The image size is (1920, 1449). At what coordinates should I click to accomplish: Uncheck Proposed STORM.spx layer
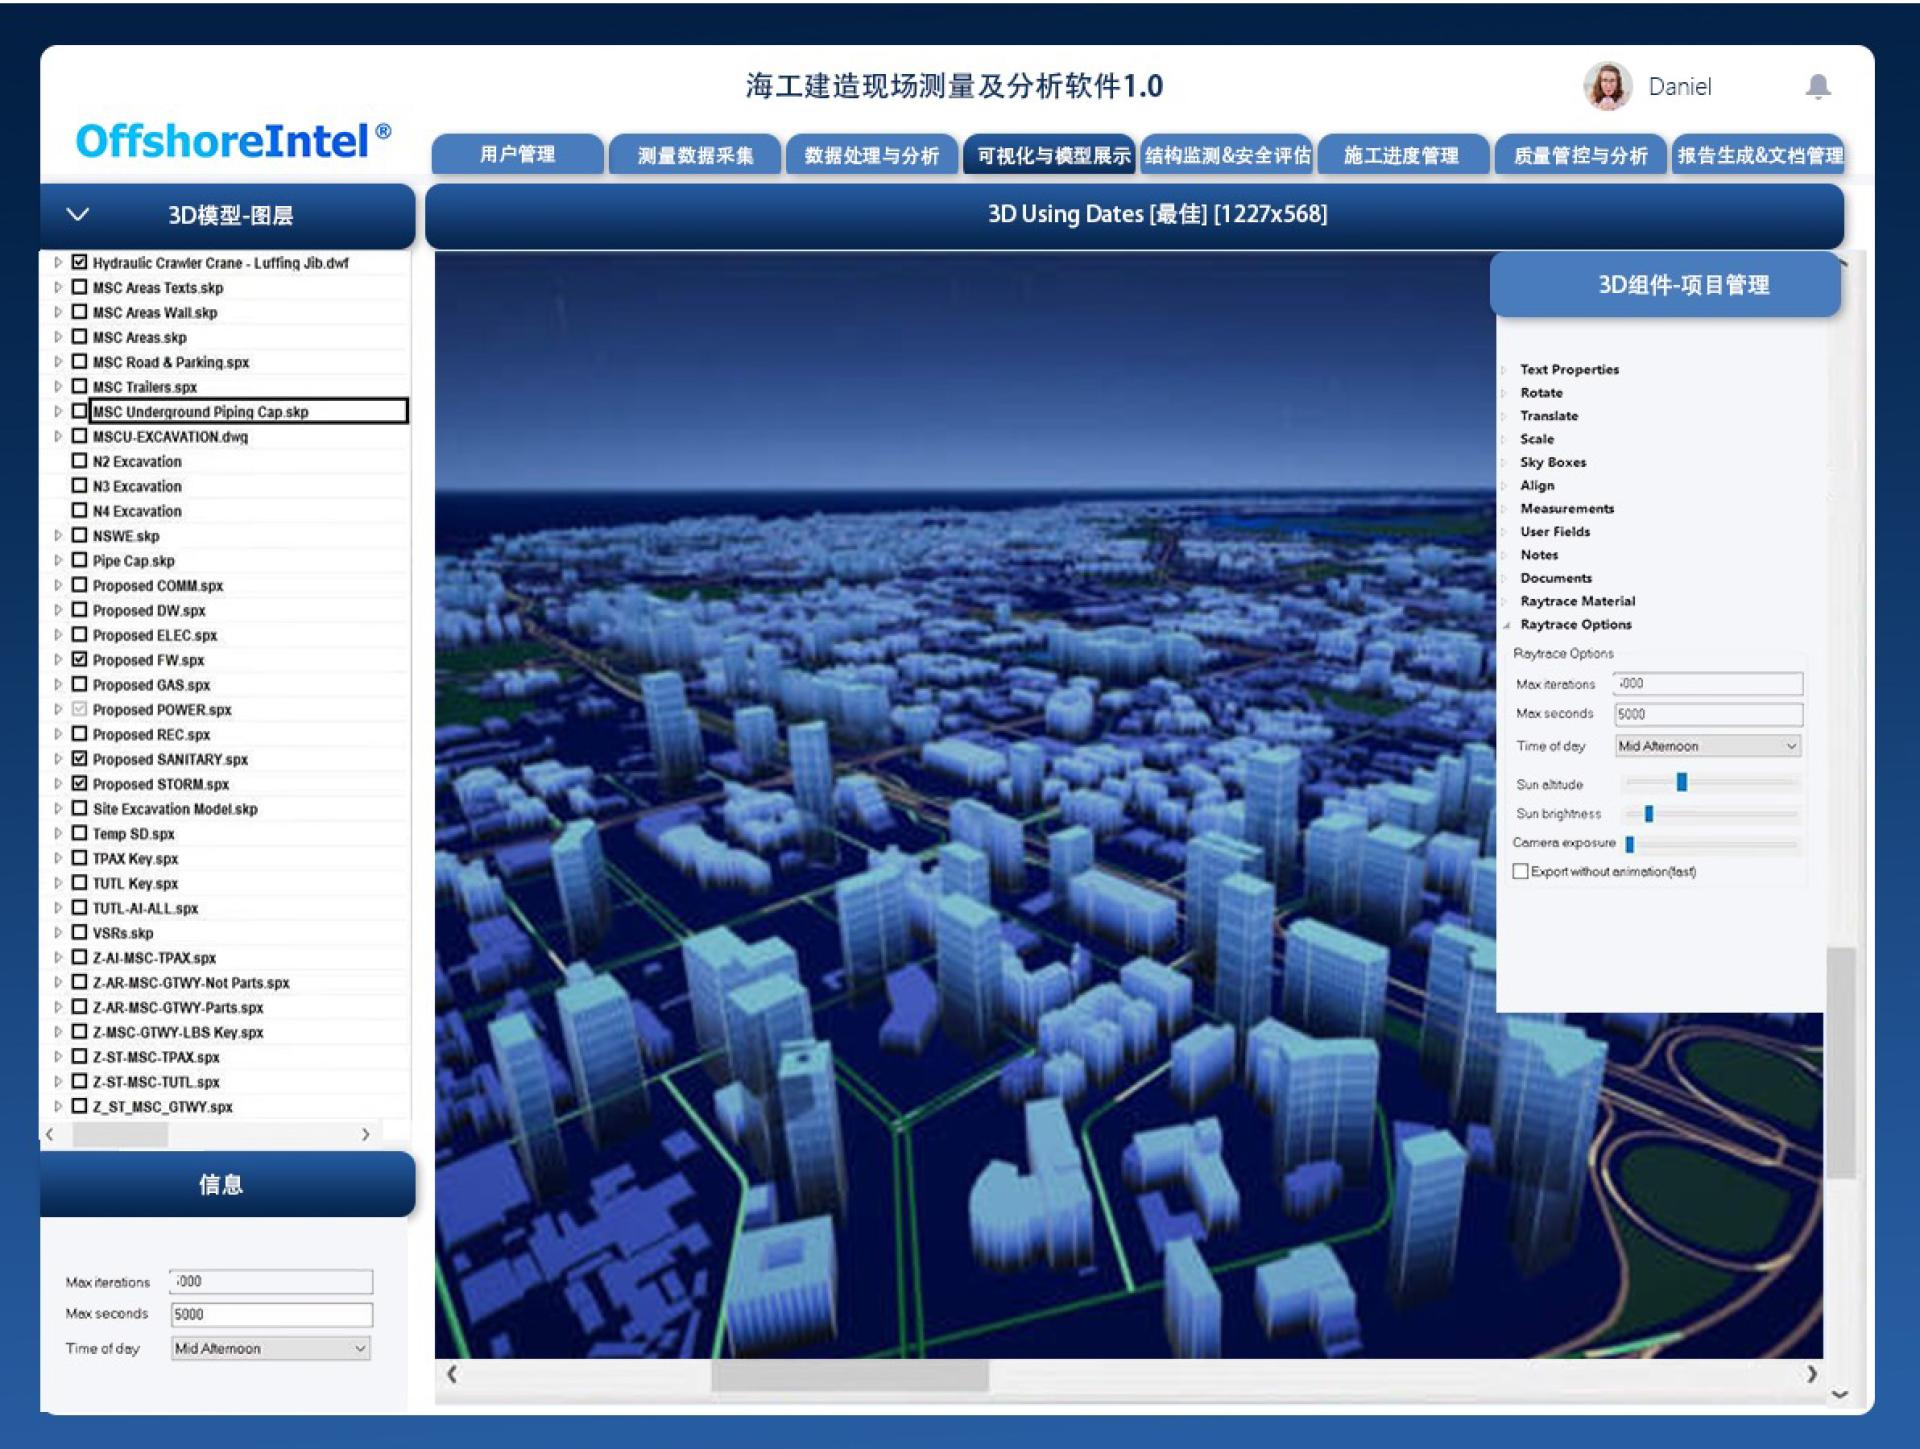point(80,783)
